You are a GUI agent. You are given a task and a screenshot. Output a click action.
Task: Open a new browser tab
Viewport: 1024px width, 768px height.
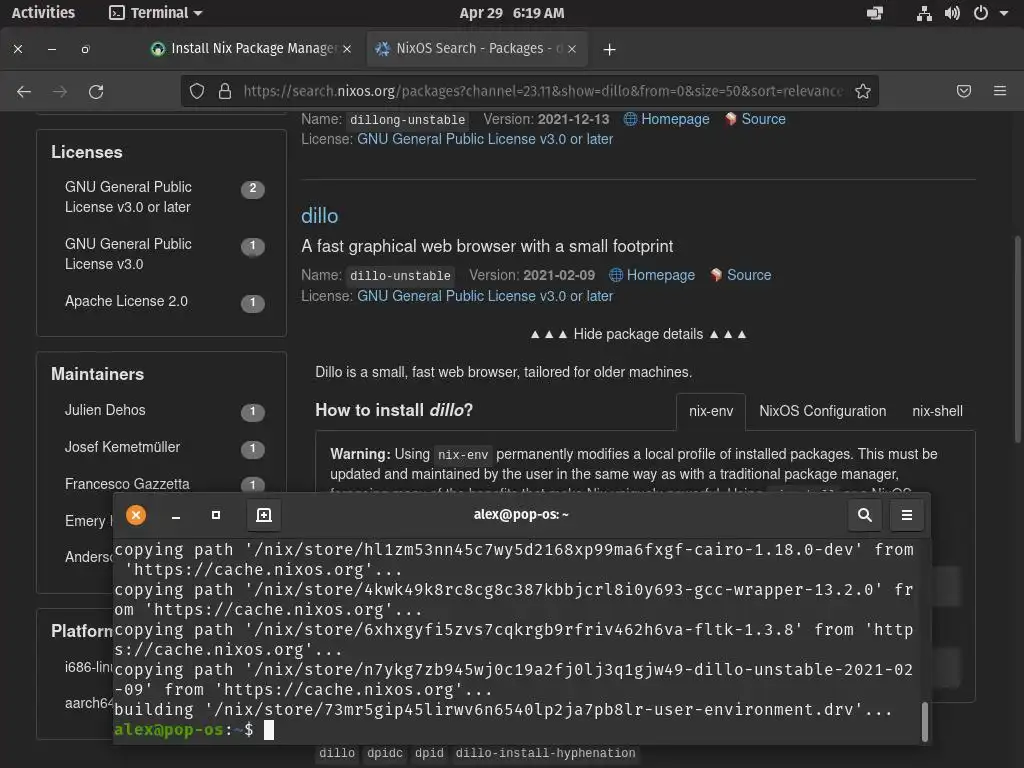(609, 50)
